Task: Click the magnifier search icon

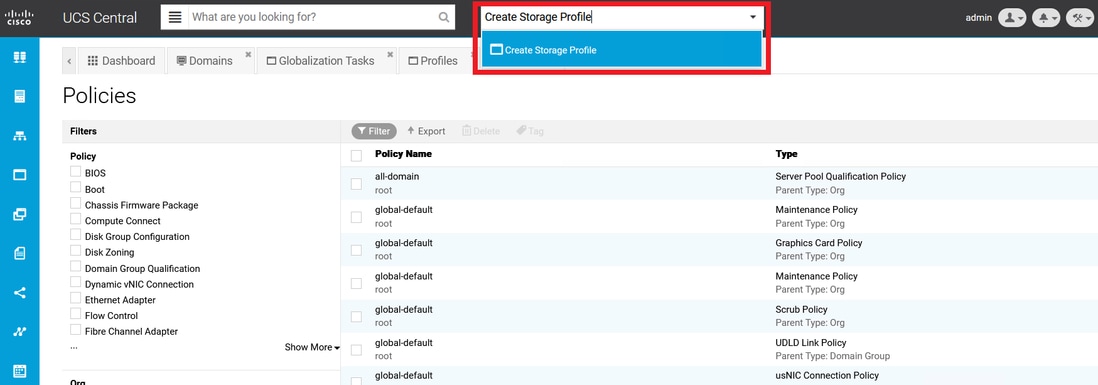Action: click(444, 18)
